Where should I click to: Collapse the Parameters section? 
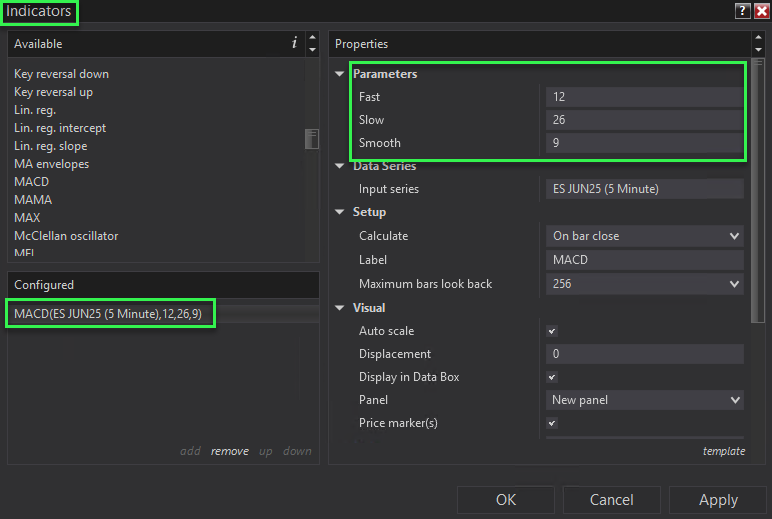click(339, 74)
